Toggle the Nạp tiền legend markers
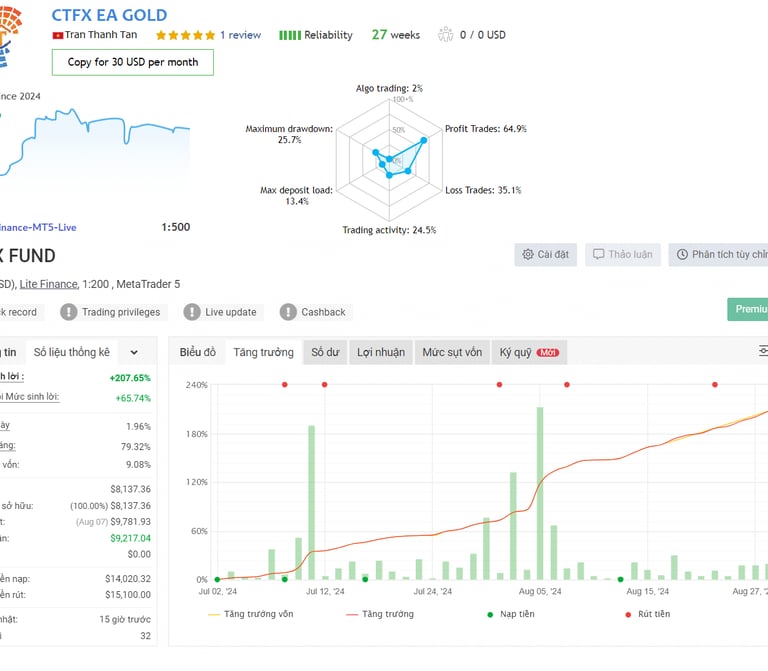Screen dimensions: 768x671 (x=511, y=614)
